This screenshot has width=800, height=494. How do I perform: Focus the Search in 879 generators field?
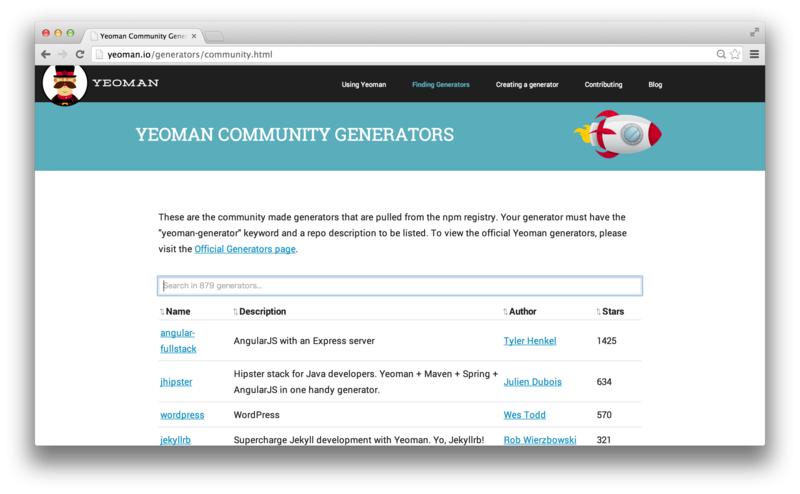400,286
